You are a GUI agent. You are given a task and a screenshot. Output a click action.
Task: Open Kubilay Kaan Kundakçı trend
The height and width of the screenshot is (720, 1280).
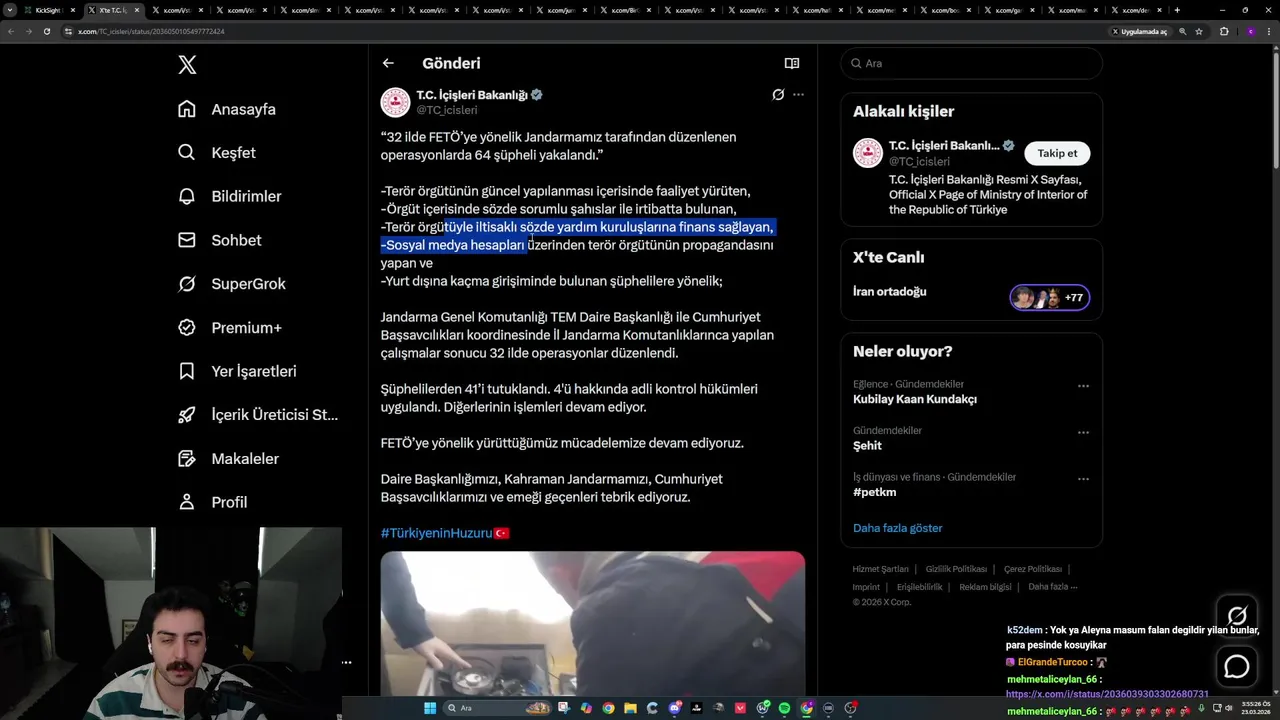pyautogui.click(x=915, y=399)
